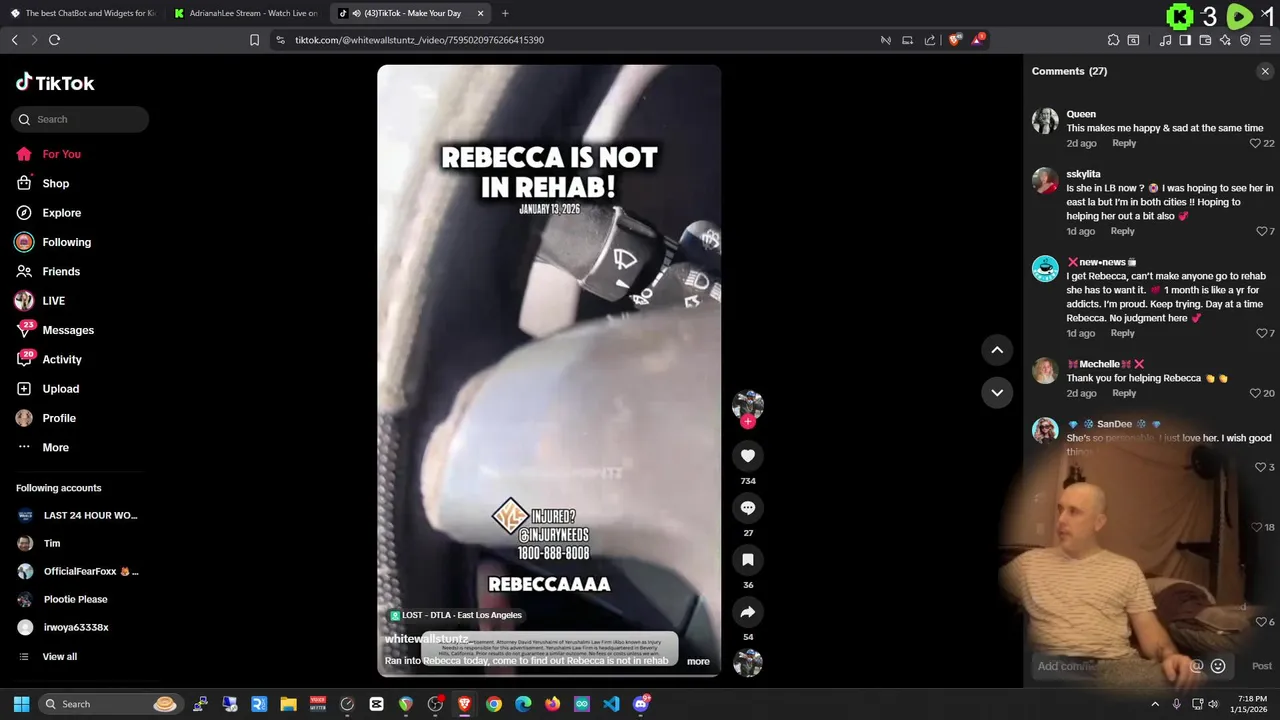Bookmark this page in the toolbar

[x=254, y=40]
